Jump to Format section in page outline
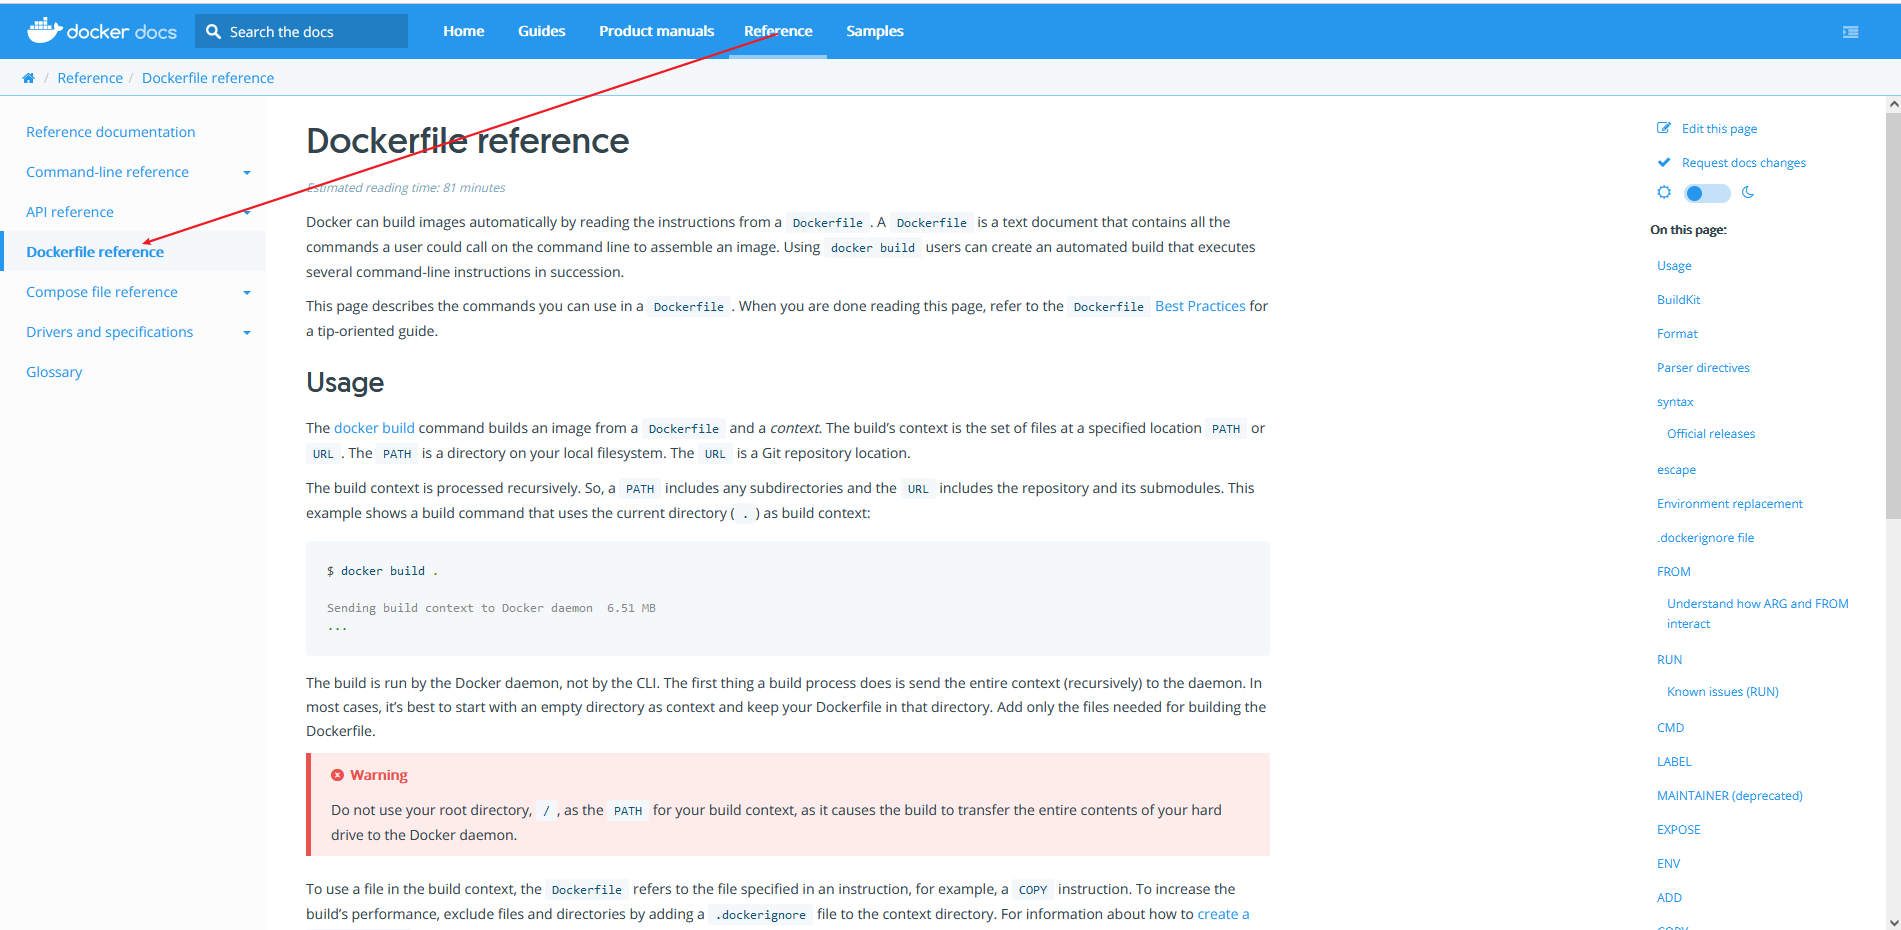This screenshot has height=930, width=1901. pos(1677,334)
